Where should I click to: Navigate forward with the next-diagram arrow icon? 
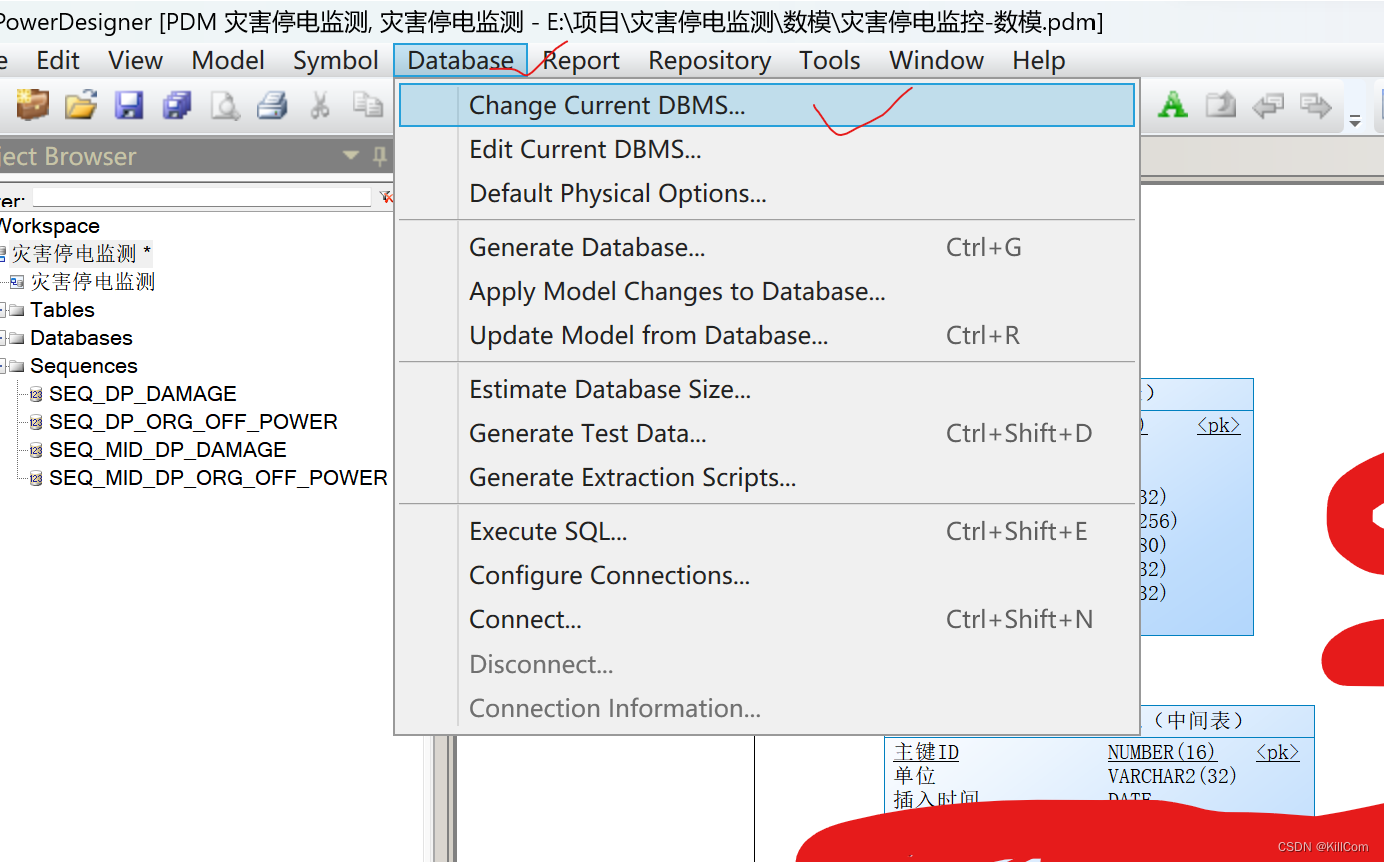click(1317, 104)
